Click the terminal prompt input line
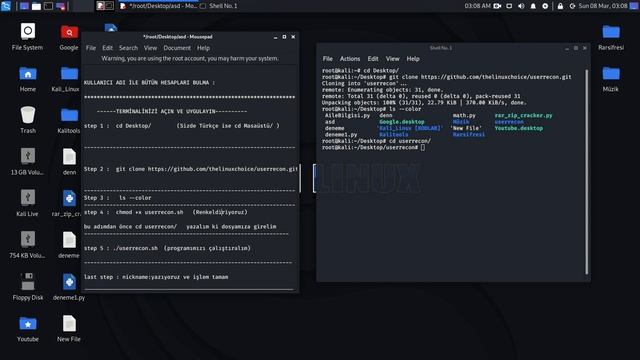 tap(373, 147)
